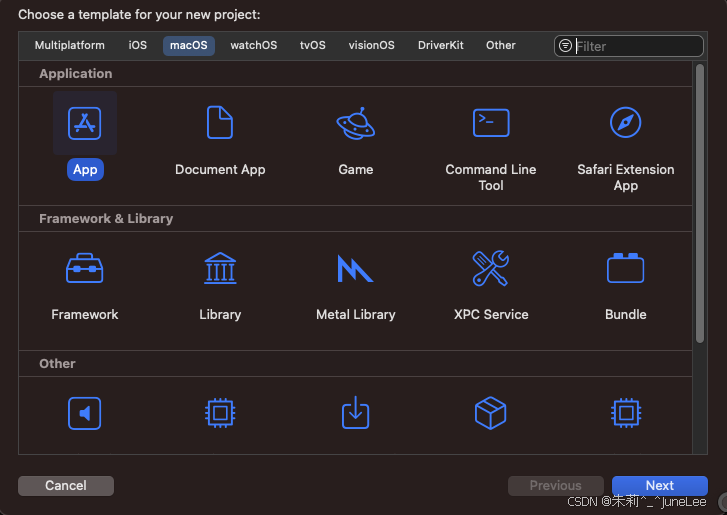This screenshot has width=727, height=515.
Task: Select the Framework toolbox icon
Action: (84, 268)
